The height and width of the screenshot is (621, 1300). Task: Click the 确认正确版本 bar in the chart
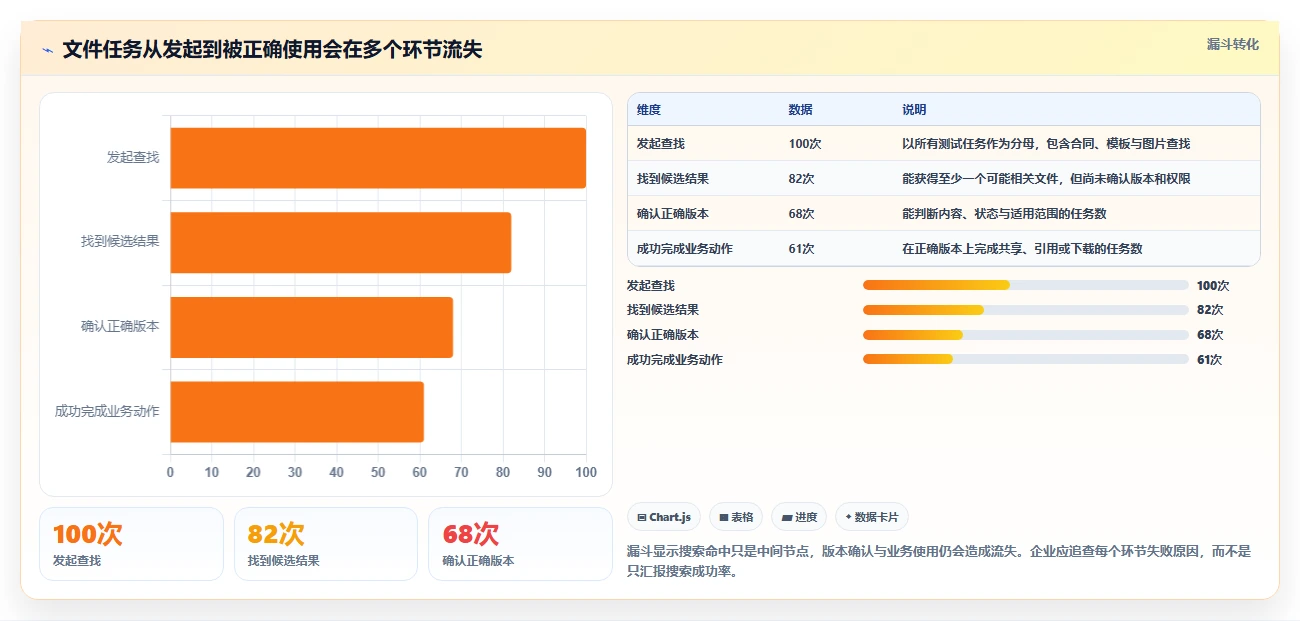pos(312,327)
